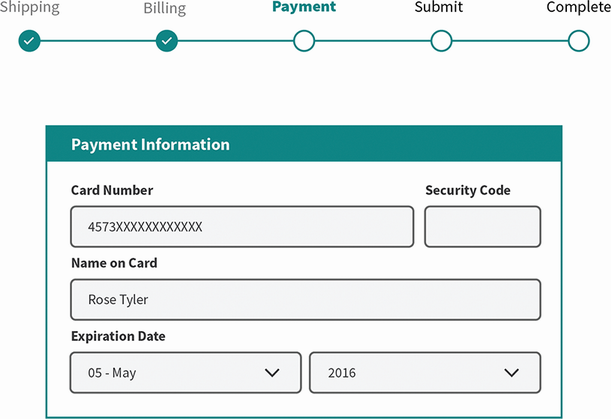Click the Security Code label
611x419 pixels.
pyautogui.click(x=467, y=190)
